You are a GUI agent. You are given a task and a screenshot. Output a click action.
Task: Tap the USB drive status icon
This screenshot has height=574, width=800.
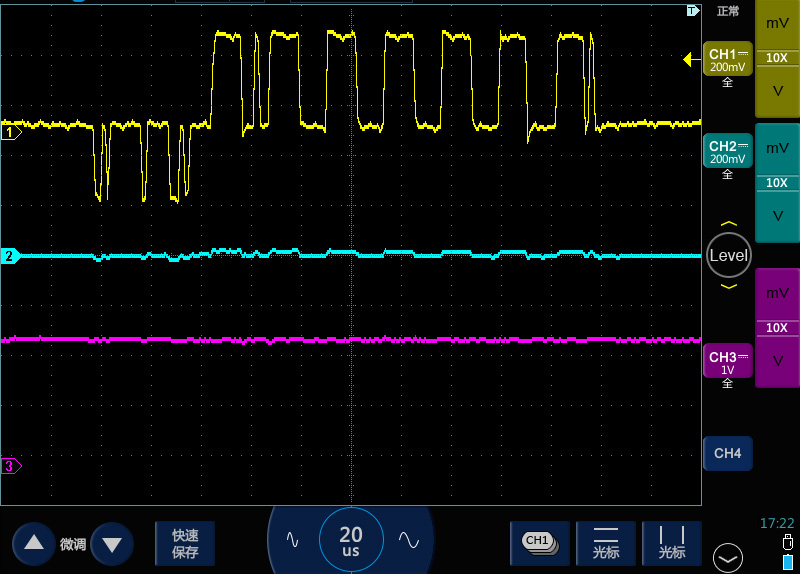point(788,542)
